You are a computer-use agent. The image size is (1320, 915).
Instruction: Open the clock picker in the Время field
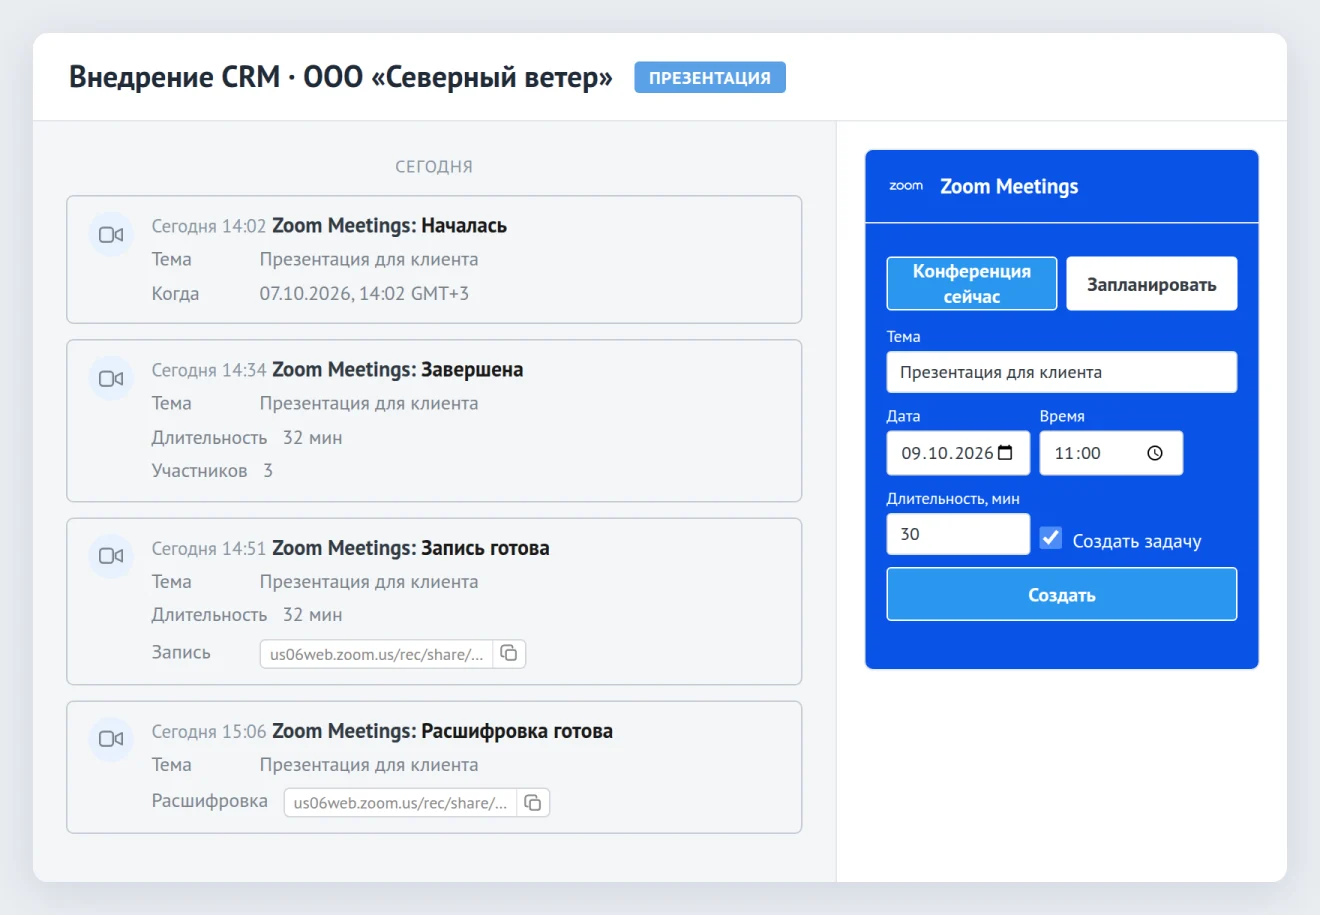point(1155,453)
